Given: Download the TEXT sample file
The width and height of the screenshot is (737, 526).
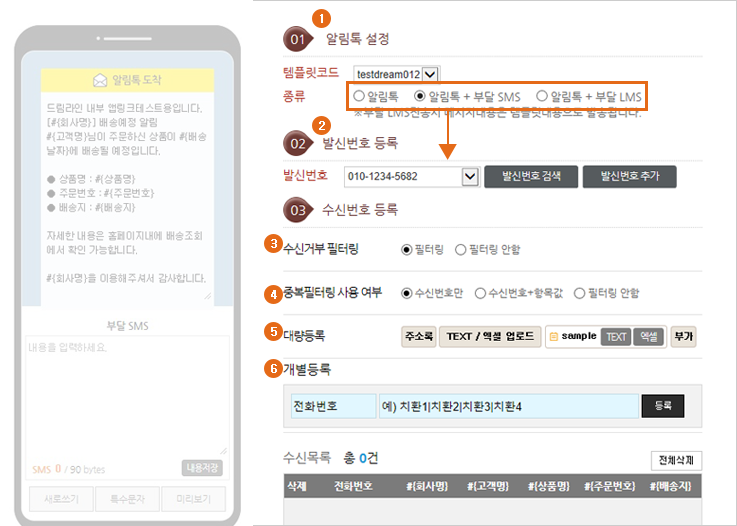Looking at the screenshot, I should [x=616, y=337].
